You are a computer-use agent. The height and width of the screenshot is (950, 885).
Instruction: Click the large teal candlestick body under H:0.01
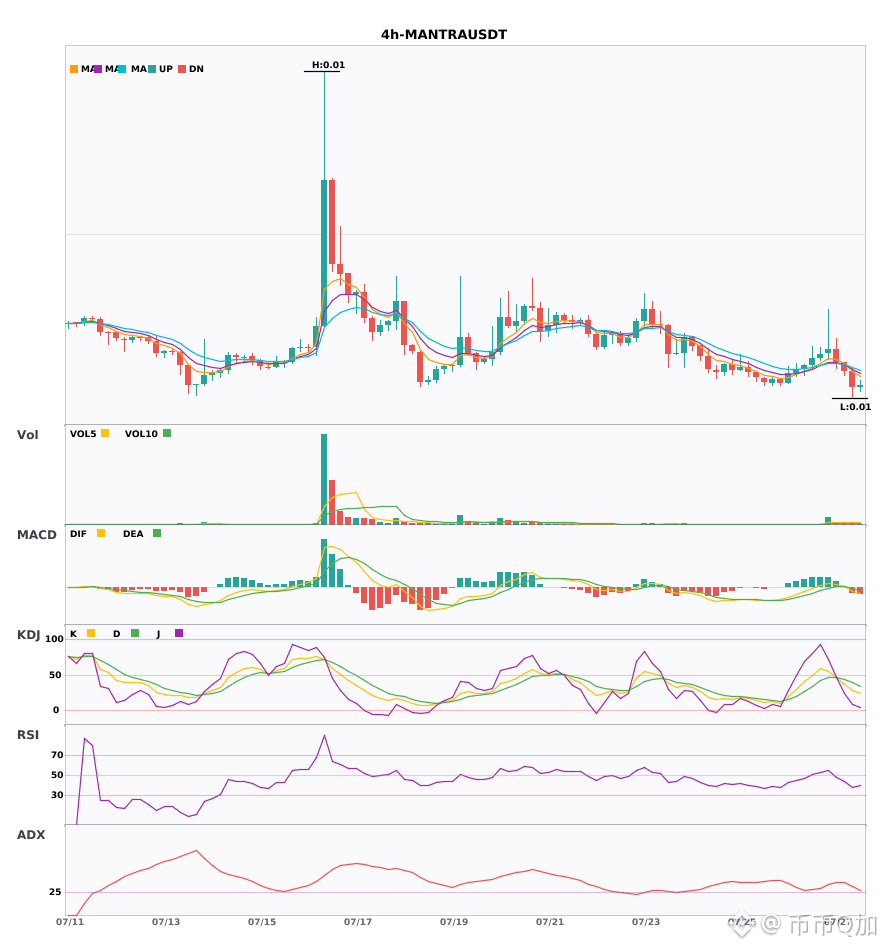pyautogui.click(x=324, y=253)
